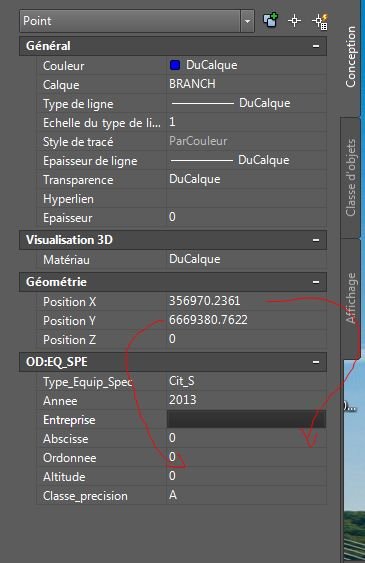Open the Quick Select icon
This screenshot has height=563, width=365.
(x=320, y=21)
